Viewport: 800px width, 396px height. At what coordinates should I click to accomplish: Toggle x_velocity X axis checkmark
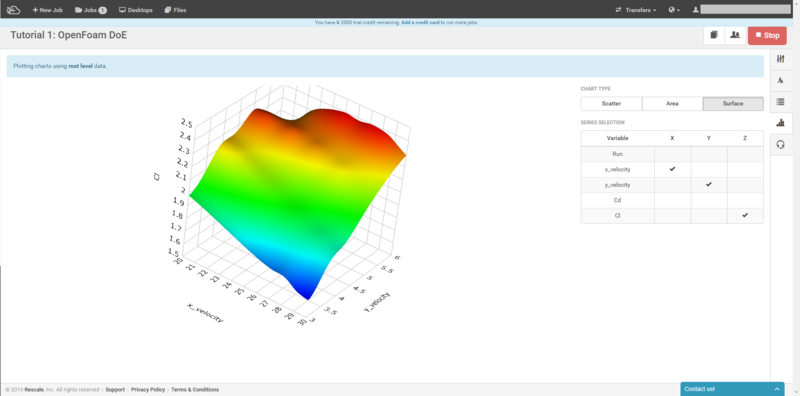click(x=672, y=169)
